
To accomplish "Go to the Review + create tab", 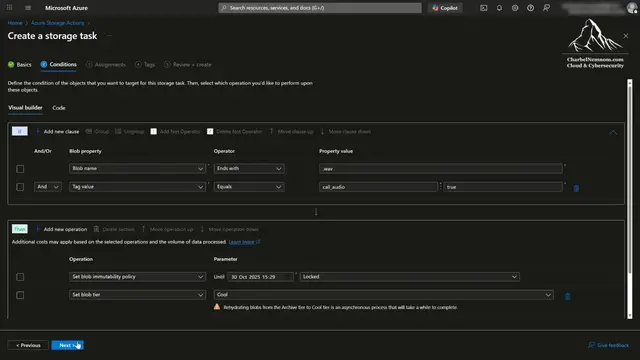I will tap(188, 64).
